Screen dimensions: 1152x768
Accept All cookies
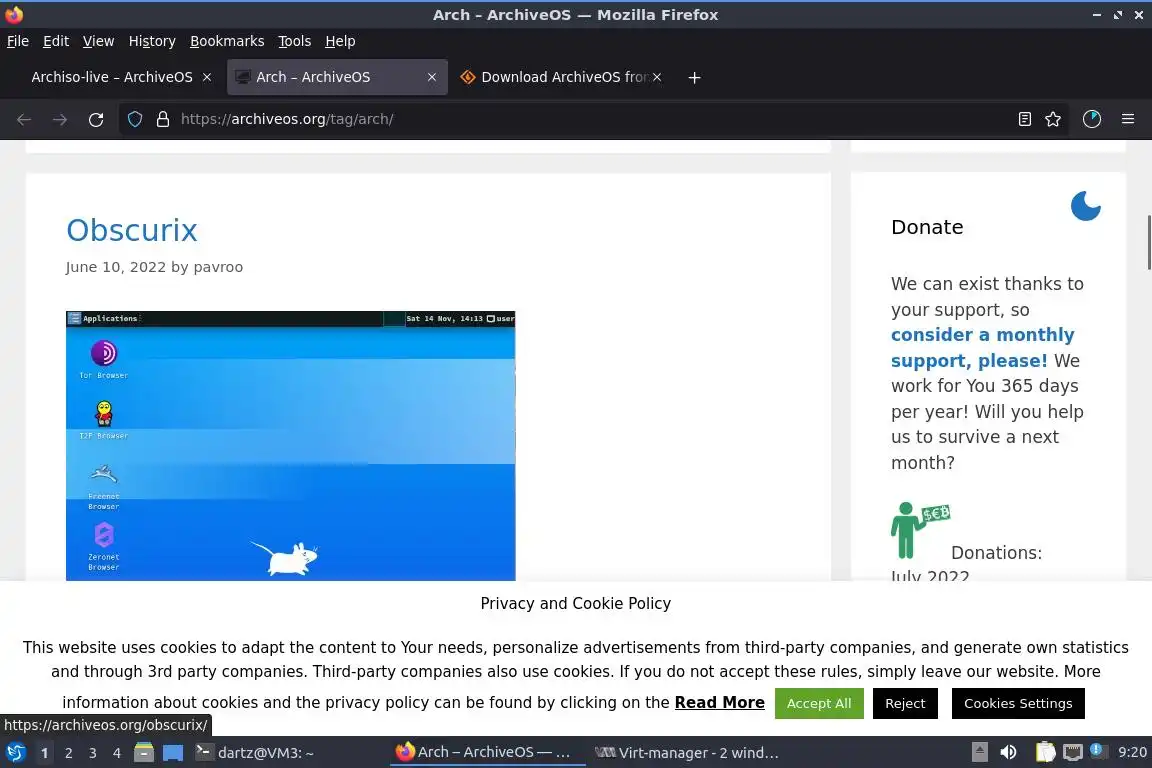pyautogui.click(x=818, y=703)
